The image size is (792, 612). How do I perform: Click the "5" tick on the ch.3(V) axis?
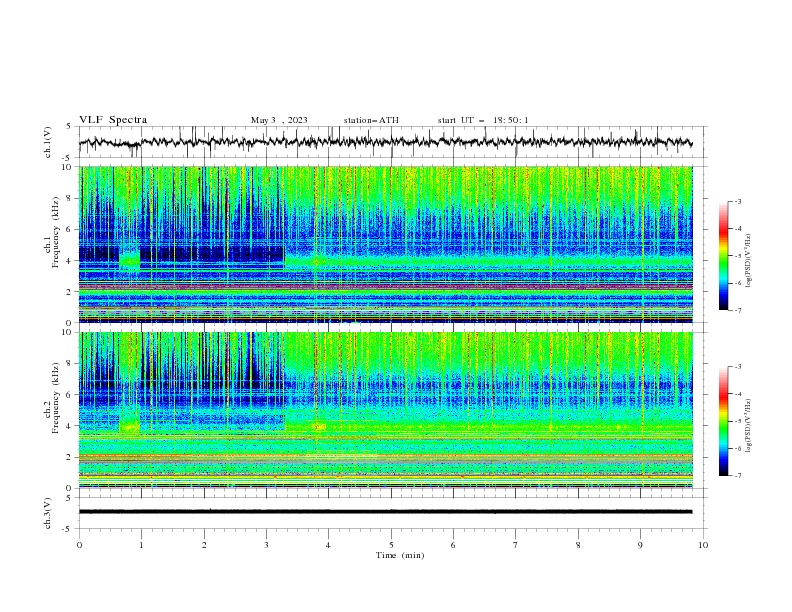click(69, 498)
